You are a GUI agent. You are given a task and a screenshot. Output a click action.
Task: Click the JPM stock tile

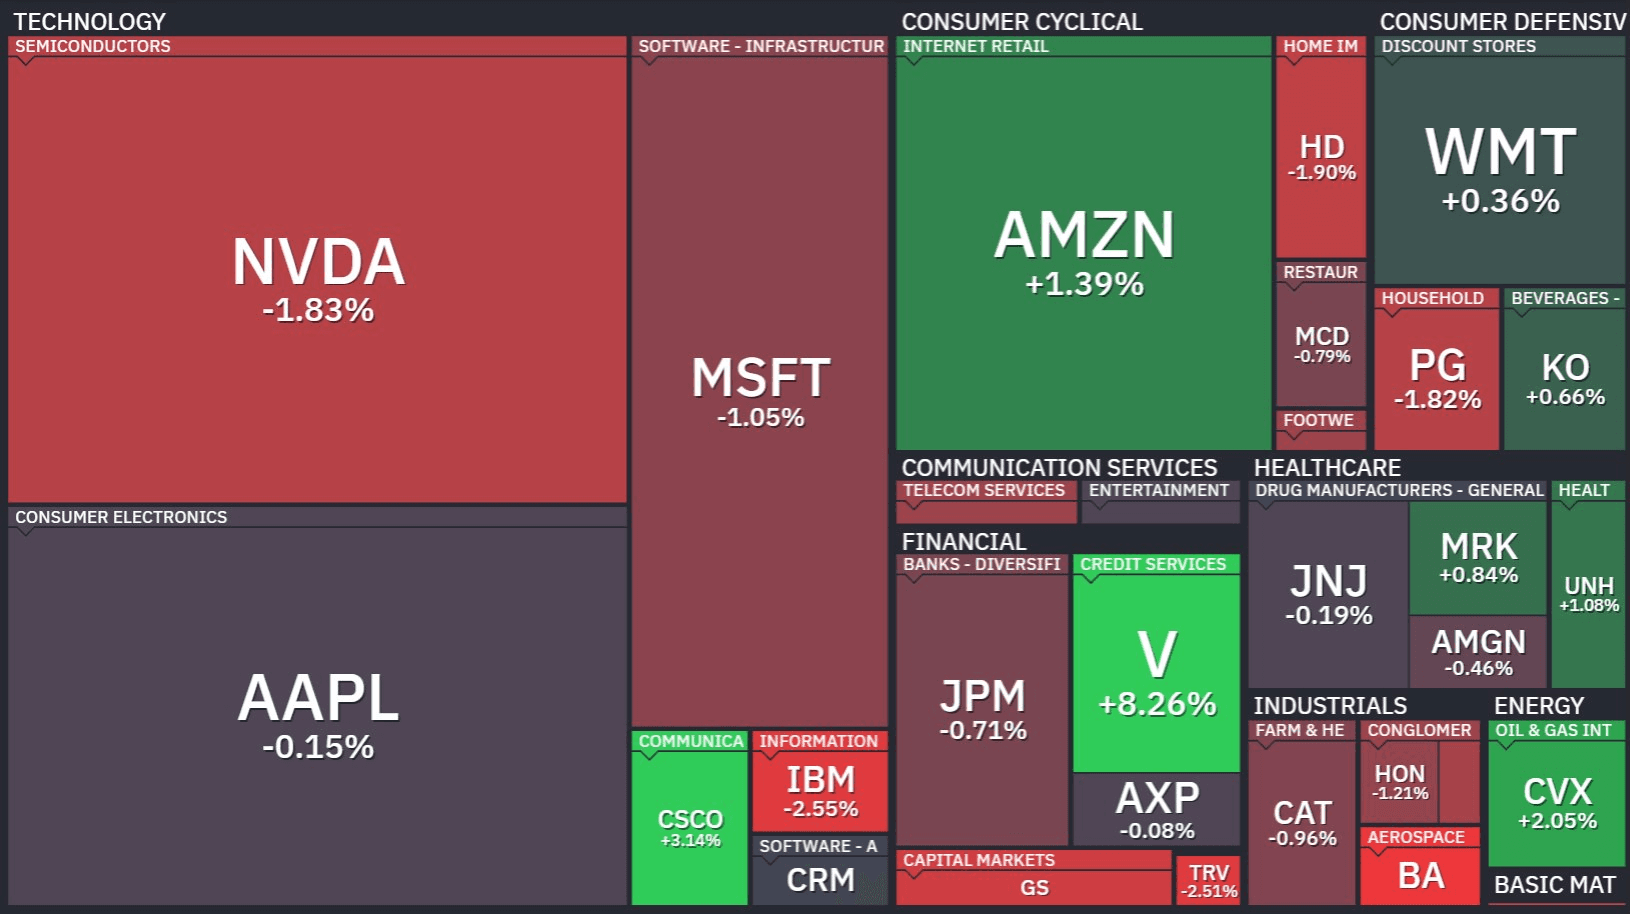982,709
